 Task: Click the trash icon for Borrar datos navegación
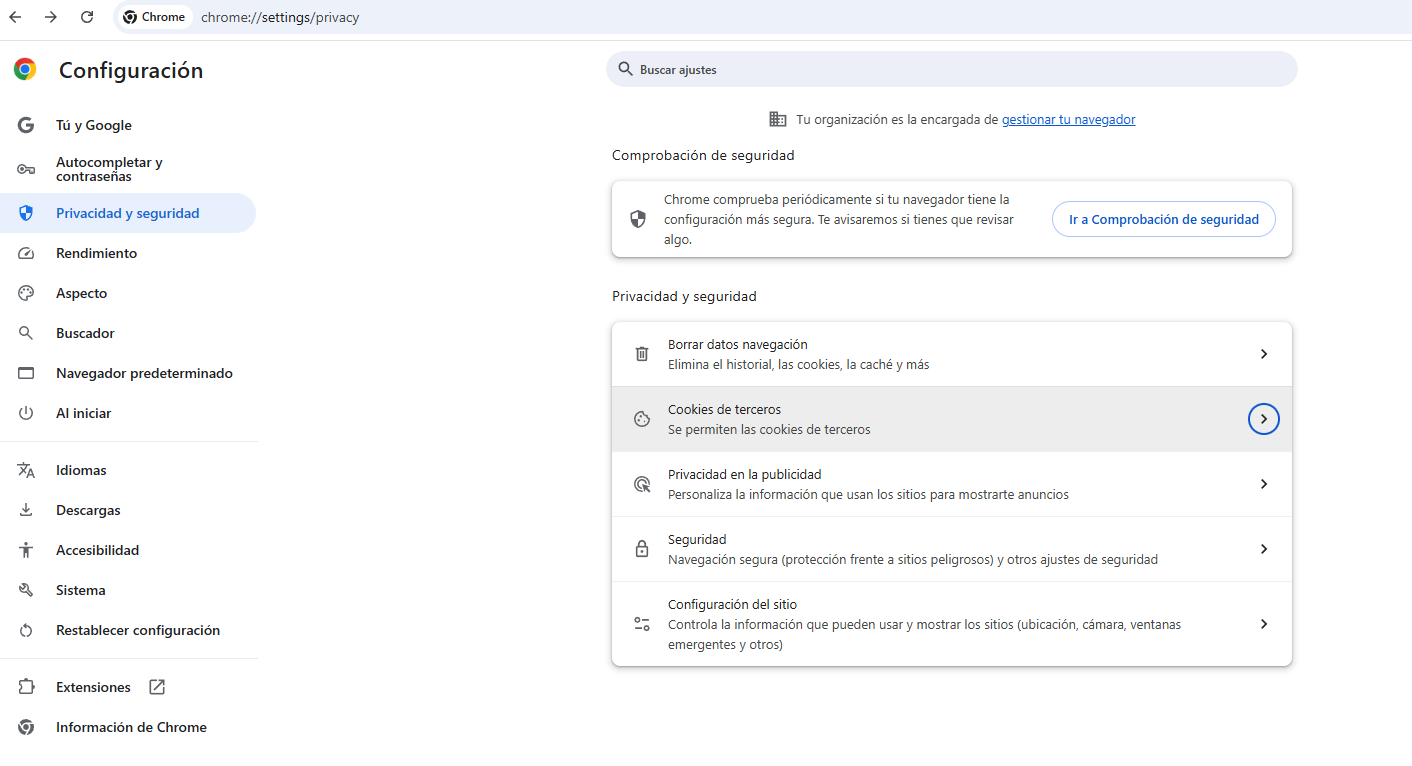pos(642,354)
